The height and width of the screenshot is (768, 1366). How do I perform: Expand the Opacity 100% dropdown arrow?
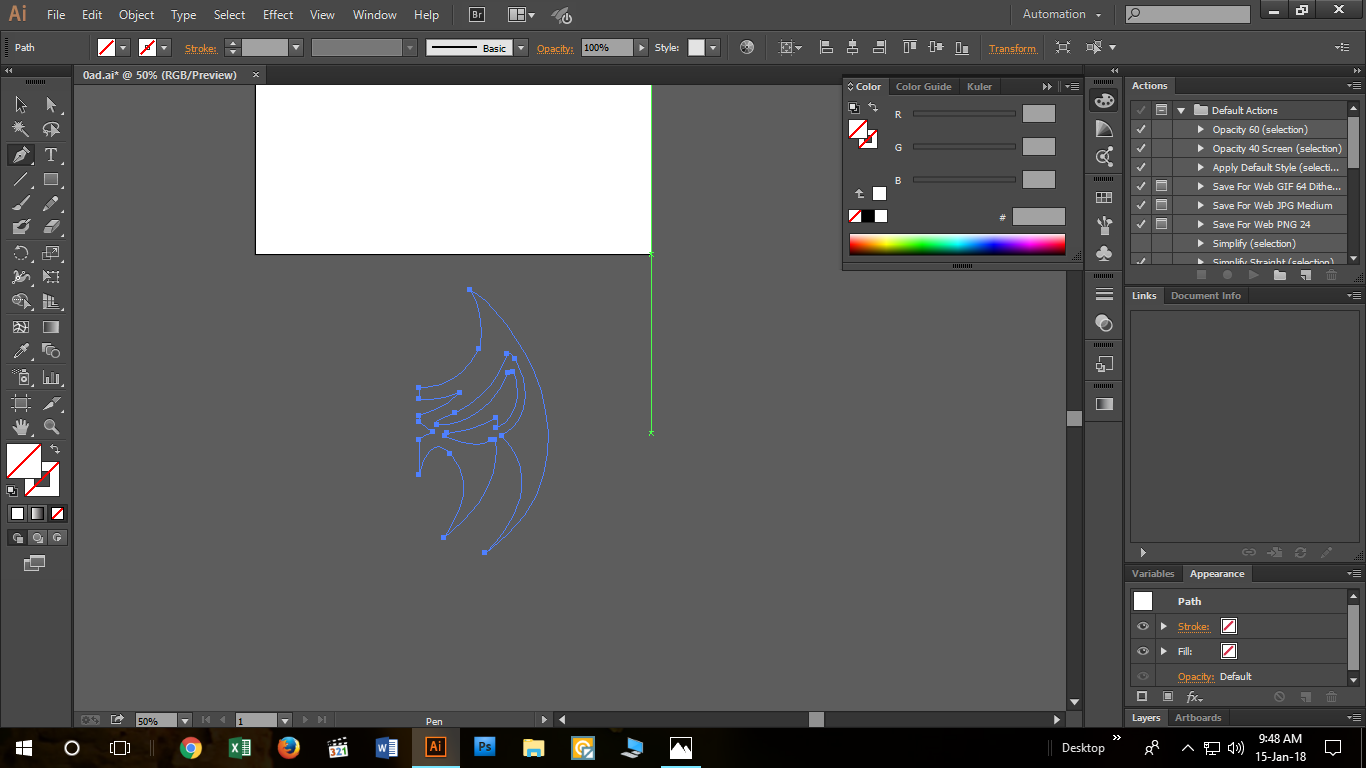click(641, 47)
